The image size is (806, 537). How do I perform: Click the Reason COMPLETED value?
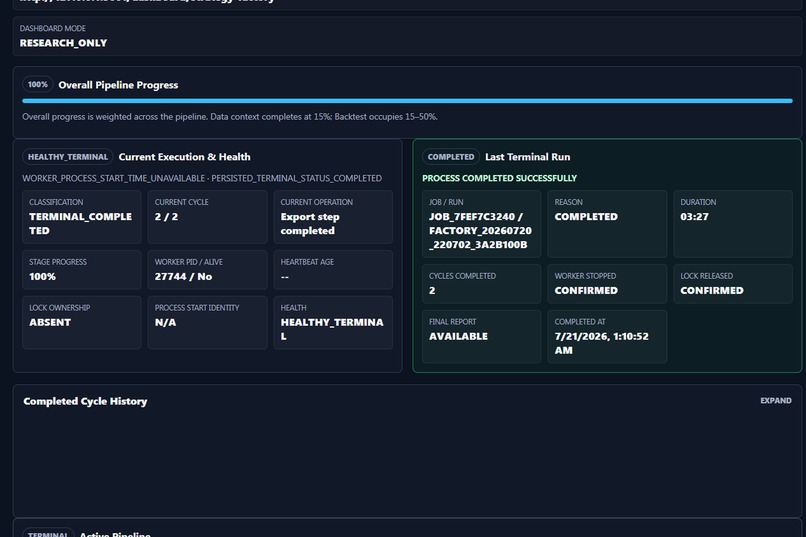pos(586,217)
